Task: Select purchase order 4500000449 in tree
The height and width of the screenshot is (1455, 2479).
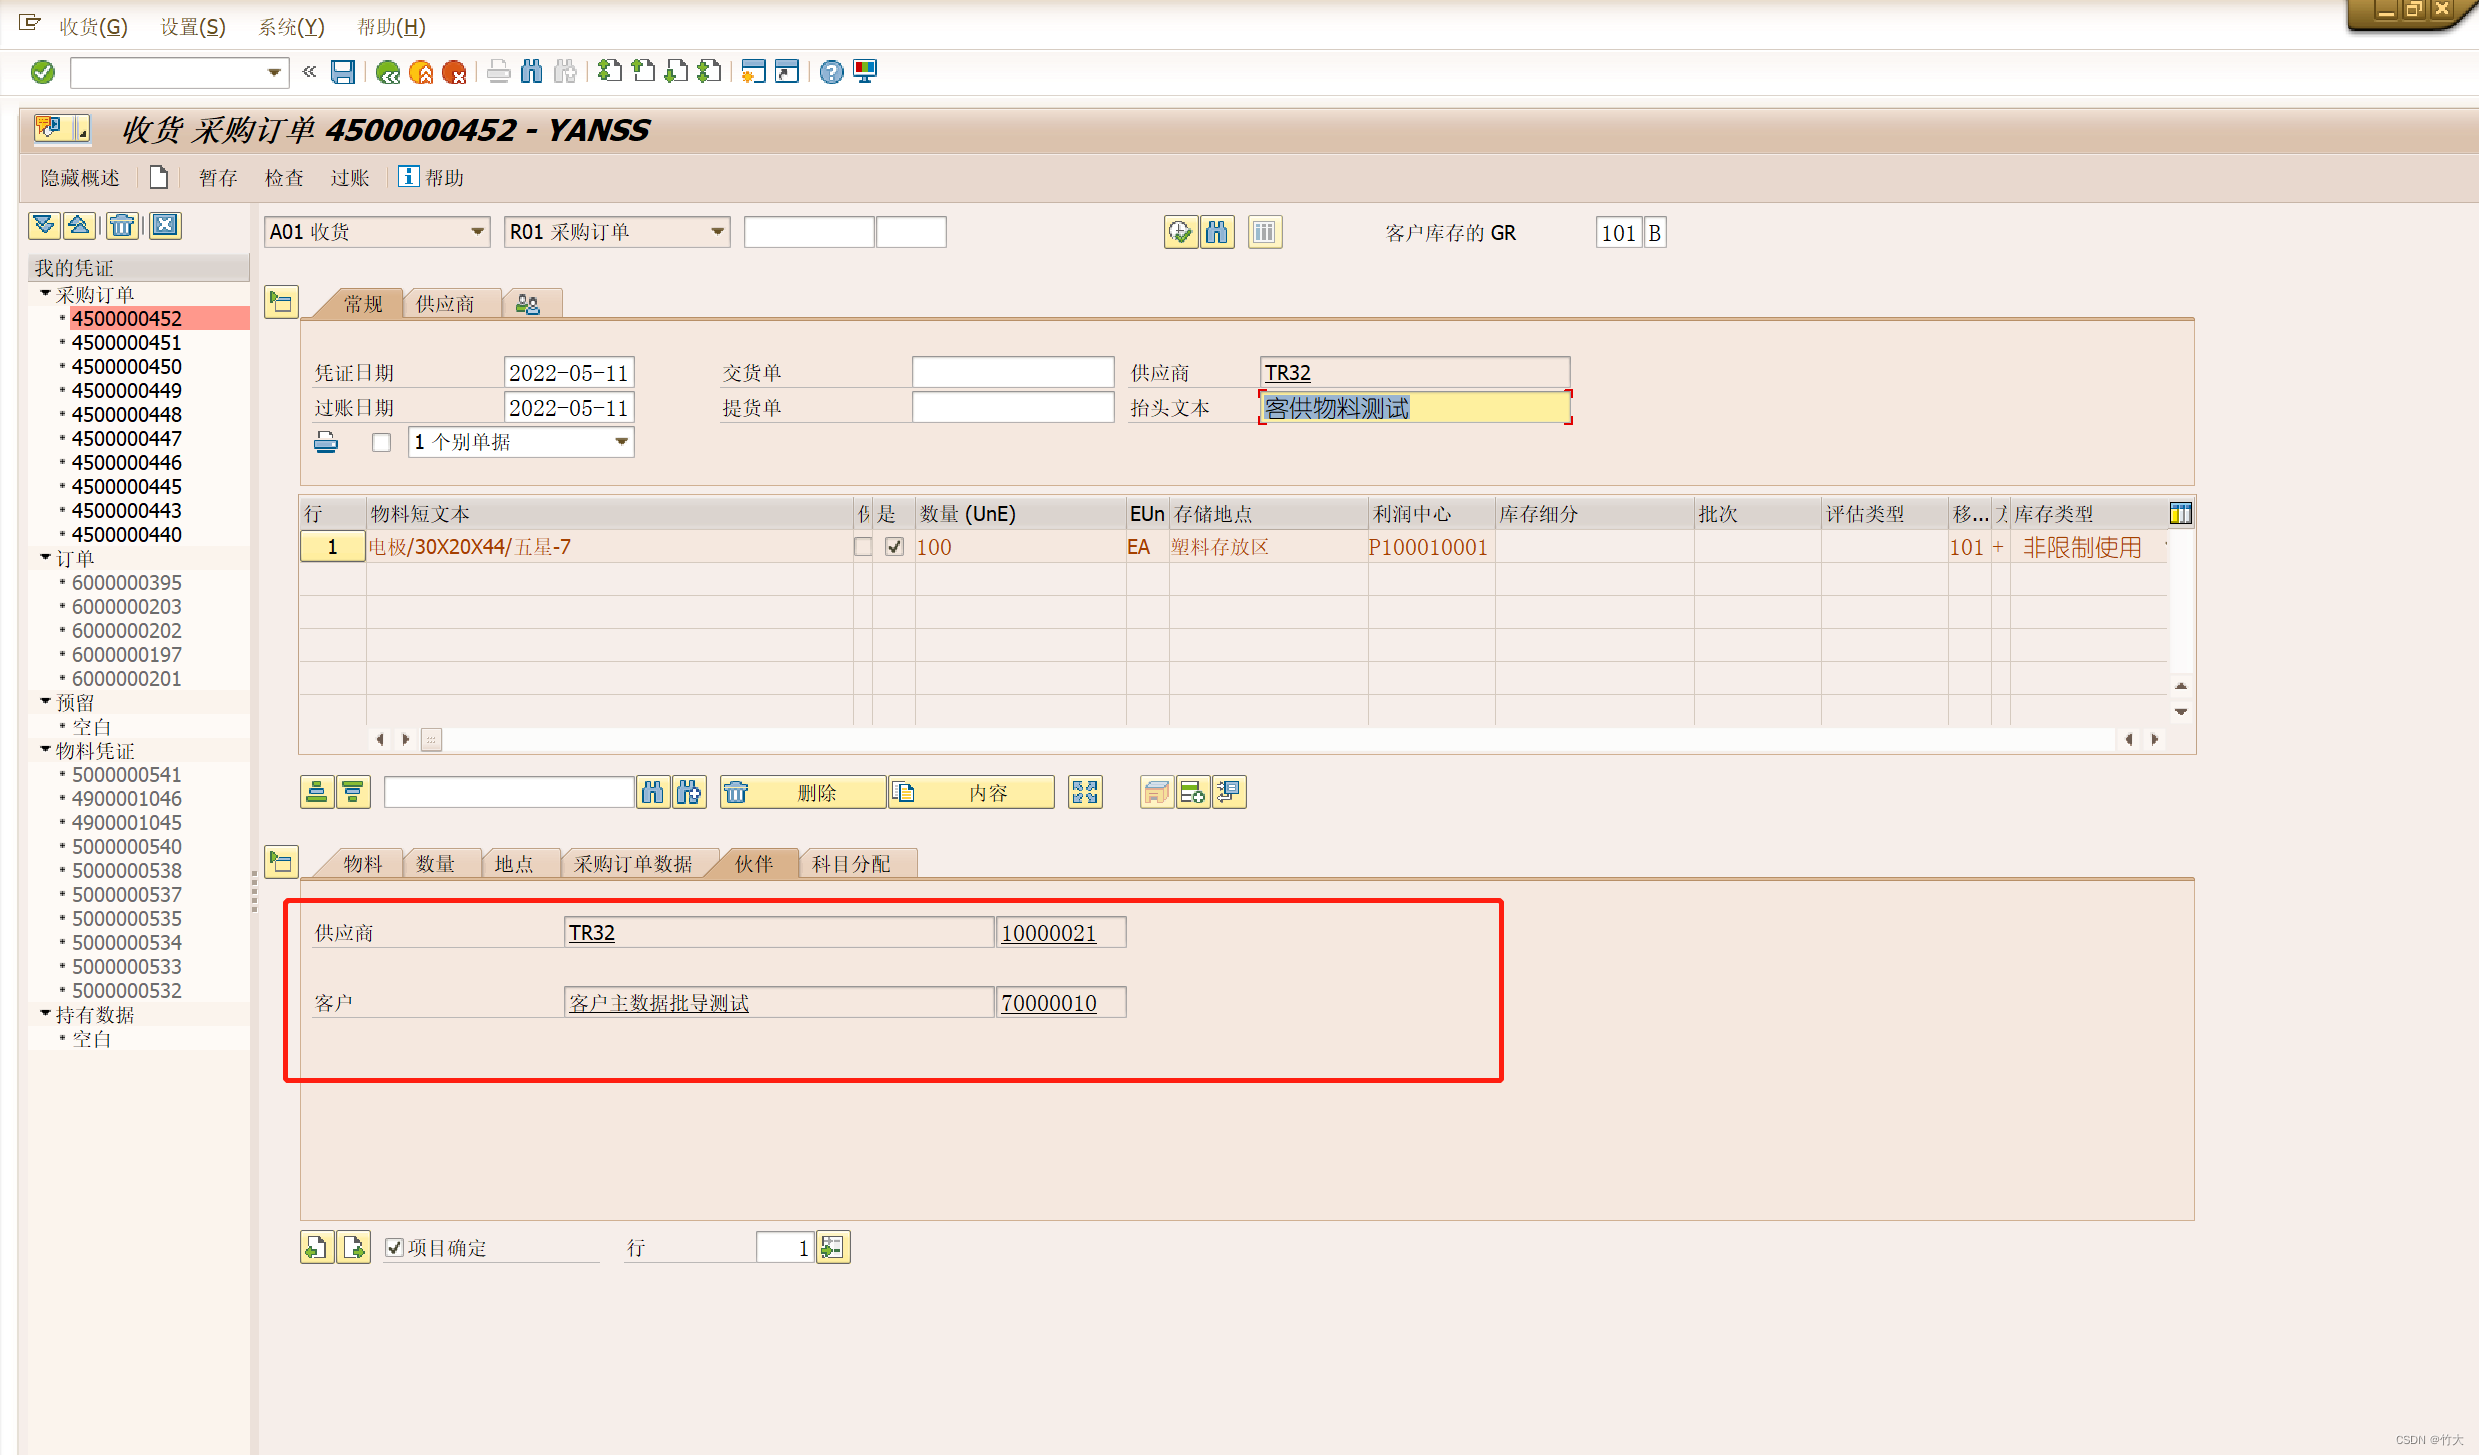Action: coord(126,391)
